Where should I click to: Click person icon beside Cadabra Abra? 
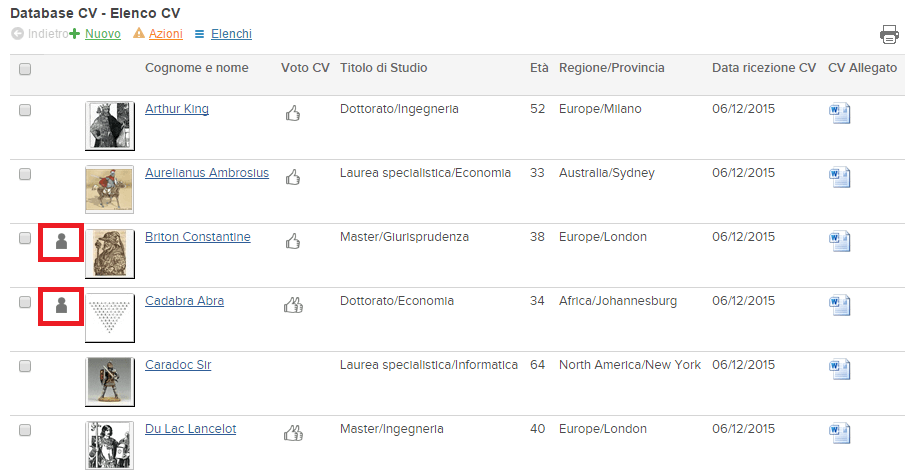click(61, 305)
